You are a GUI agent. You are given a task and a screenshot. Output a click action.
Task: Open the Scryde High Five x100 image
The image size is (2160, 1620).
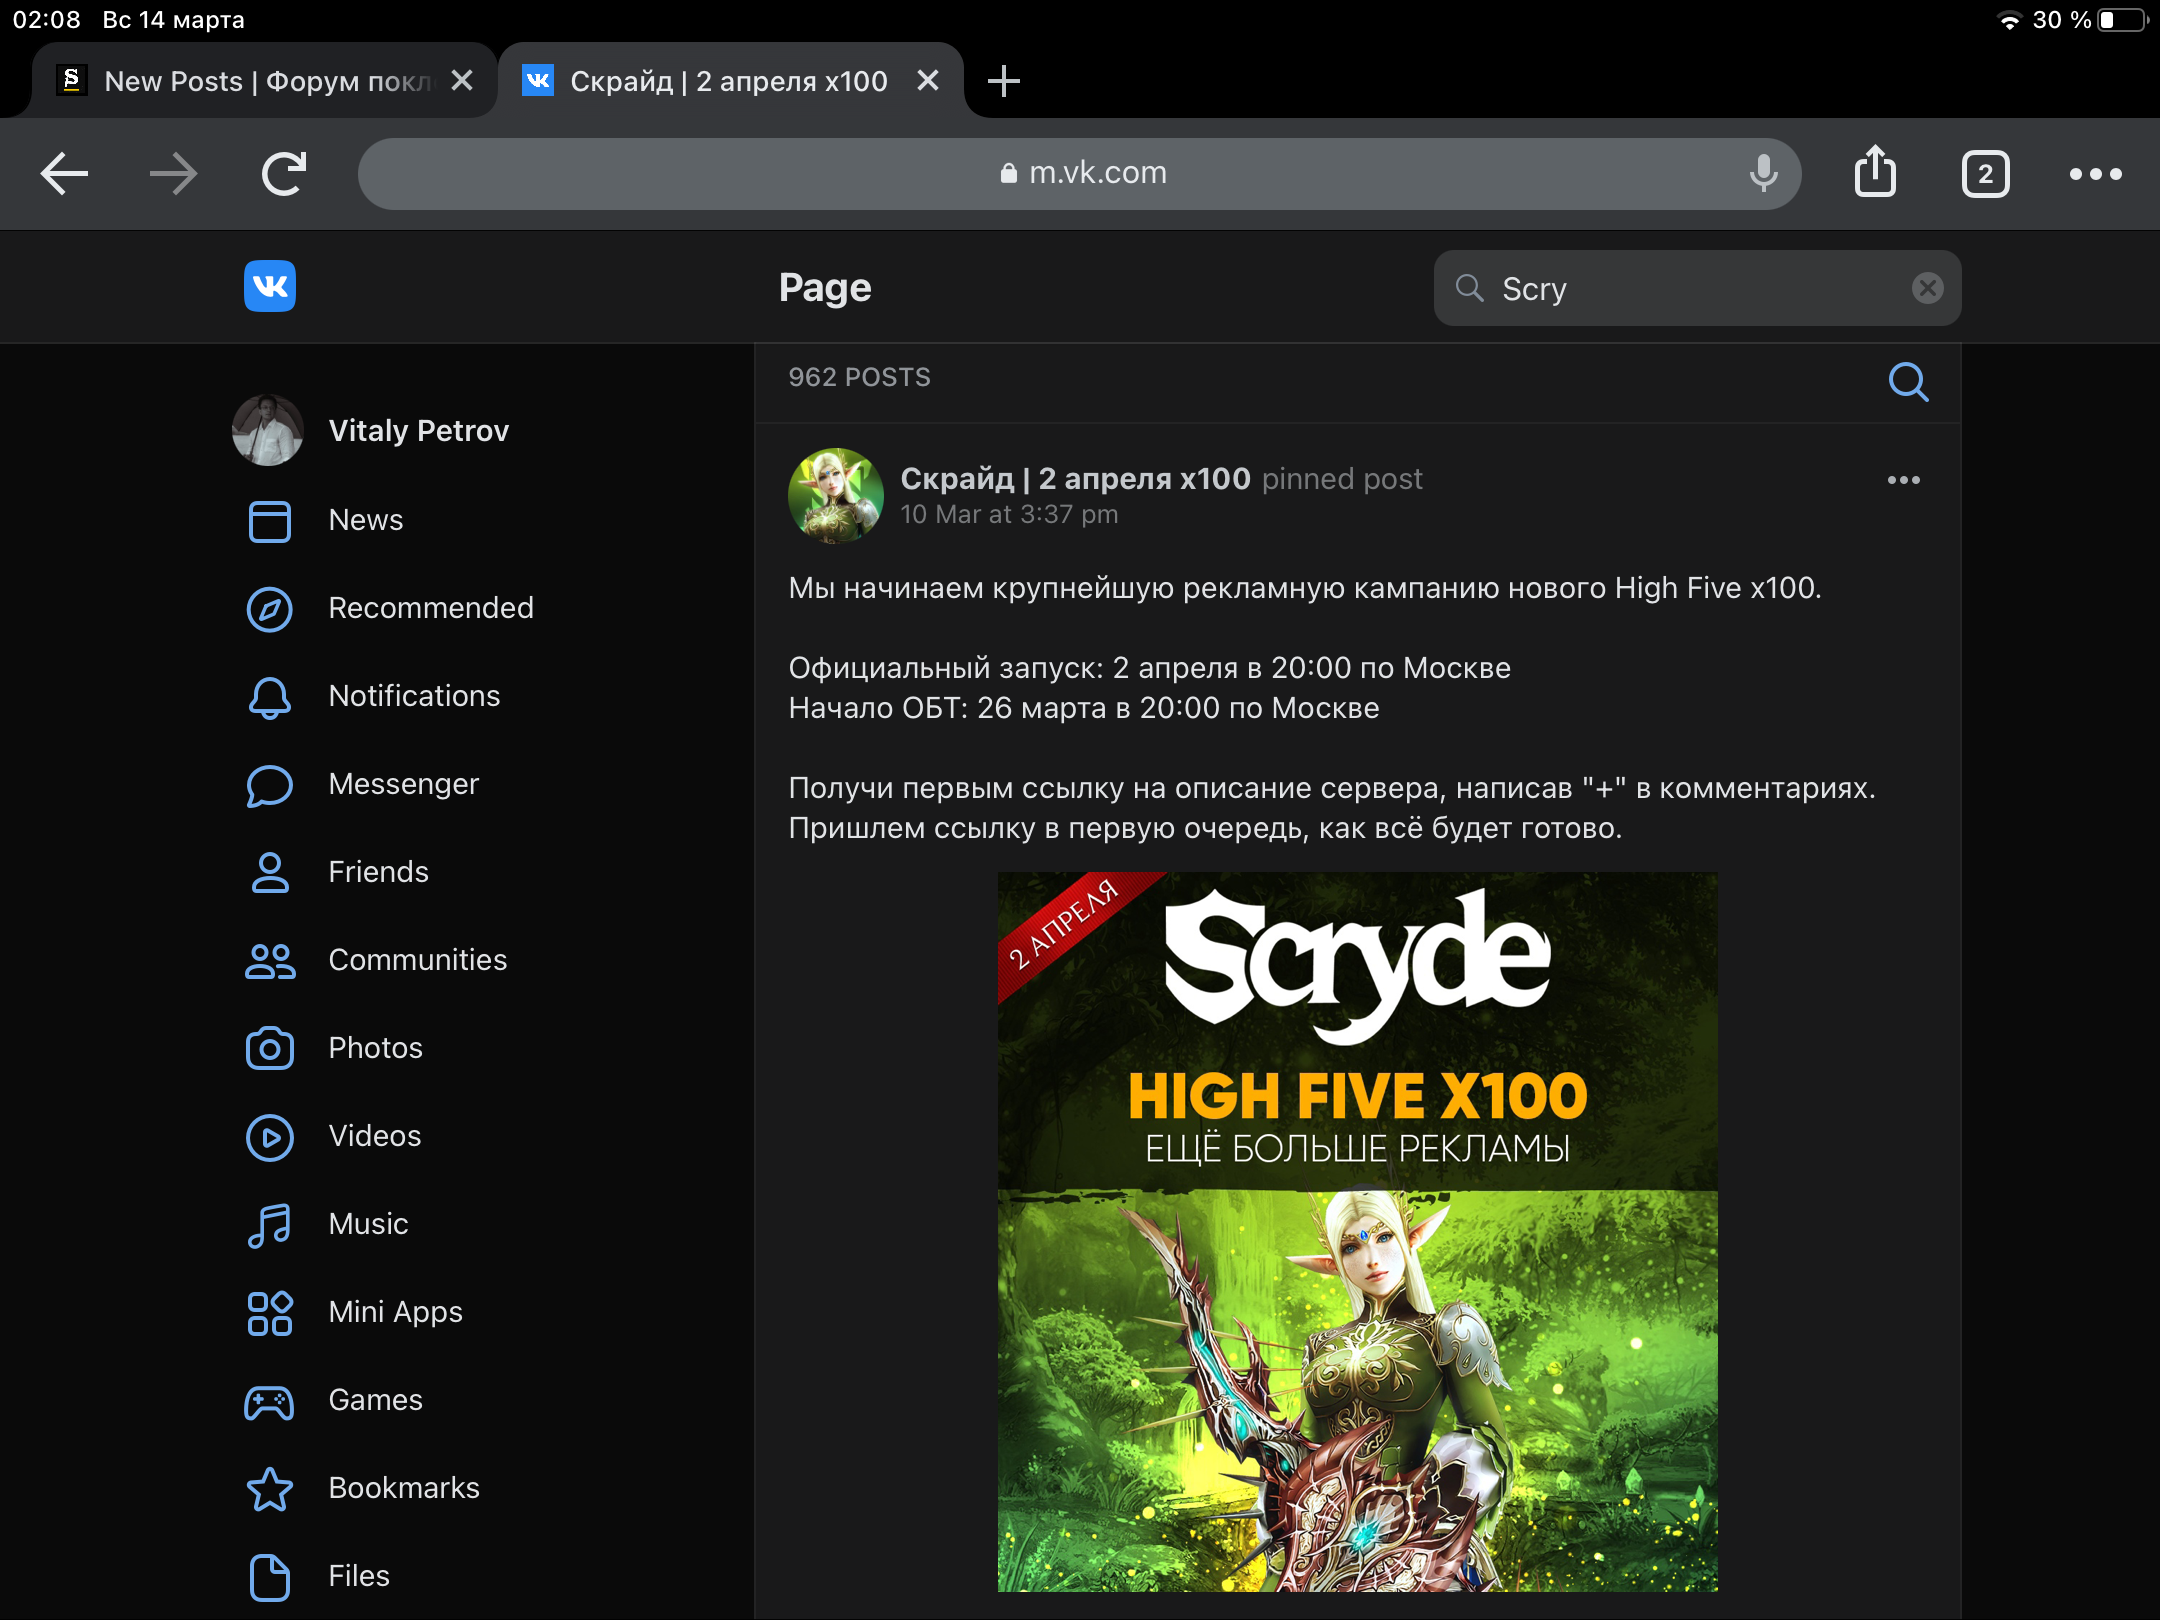coord(1357,1230)
